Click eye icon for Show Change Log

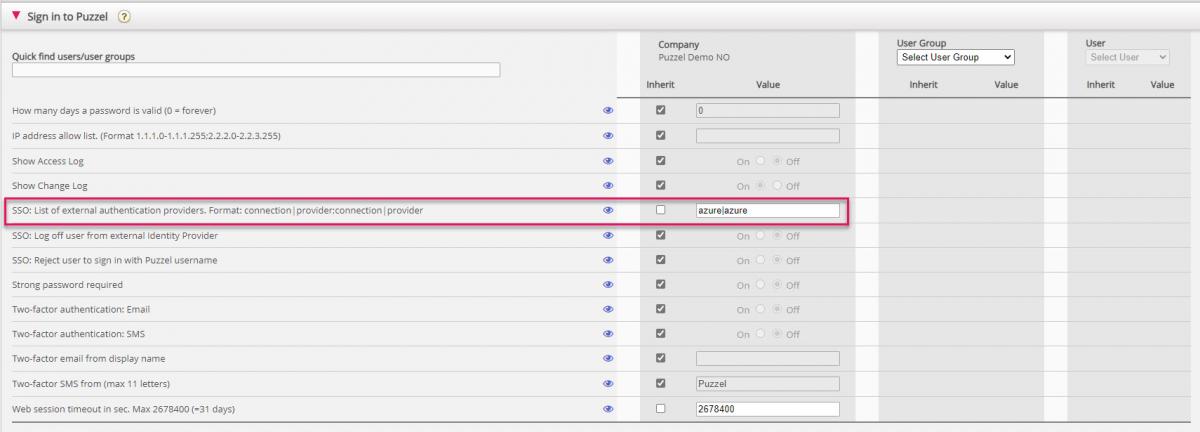(608, 185)
